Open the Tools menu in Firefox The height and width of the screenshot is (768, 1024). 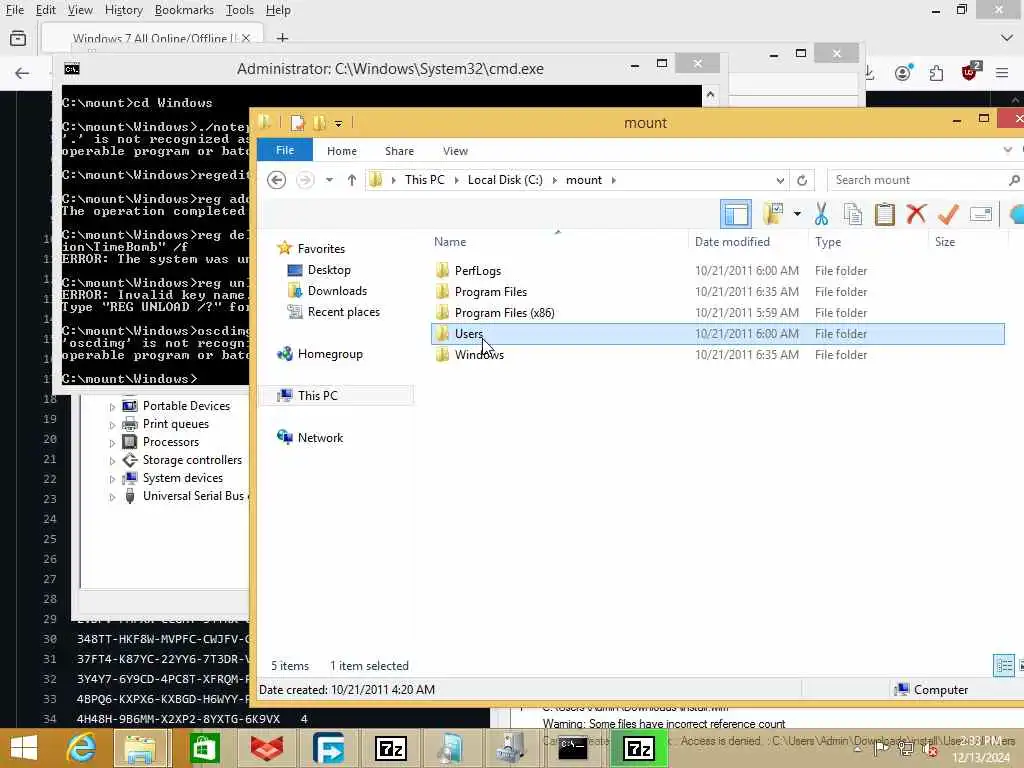pyautogui.click(x=240, y=10)
